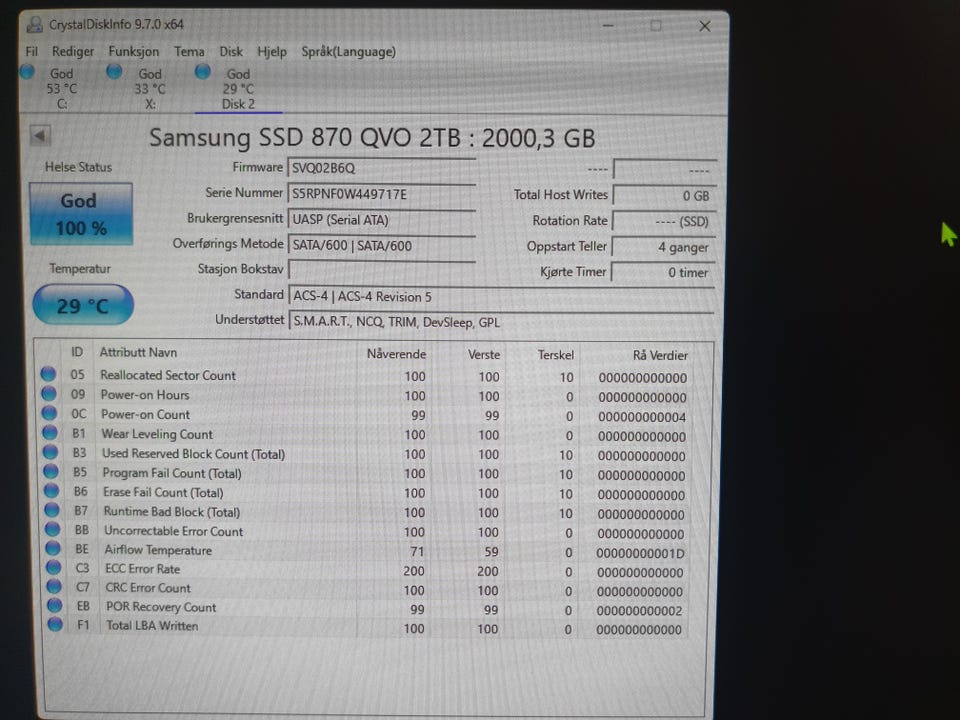Click the Samsung SSD 870 QVO 2TB title

tap(372, 138)
